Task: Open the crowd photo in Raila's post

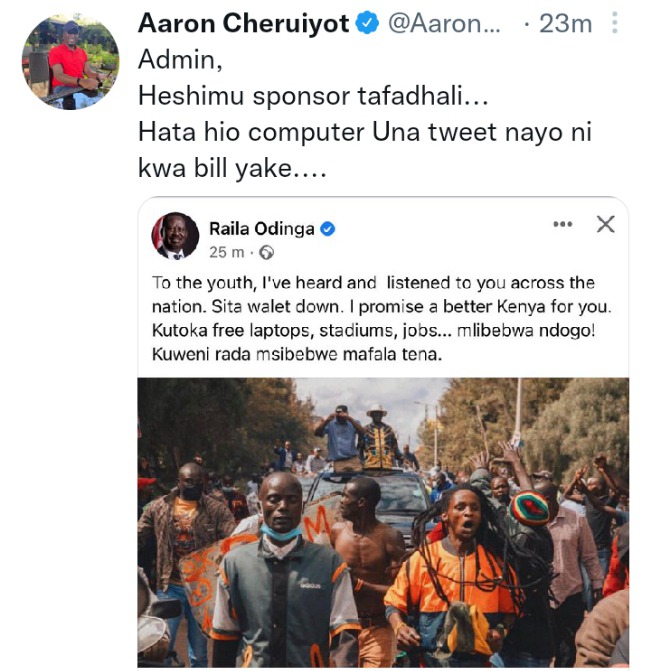Action: [383, 522]
